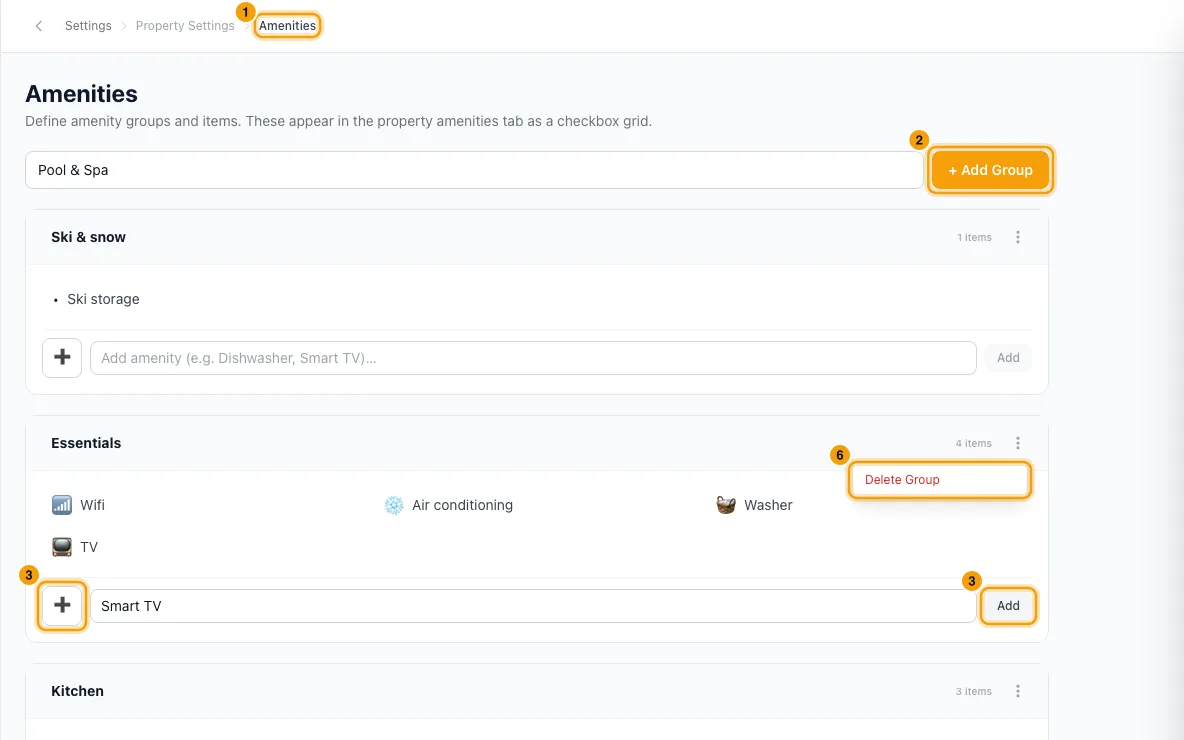Choose Delete Group from the menu
This screenshot has height=740, width=1184.
tap(939, 479)
